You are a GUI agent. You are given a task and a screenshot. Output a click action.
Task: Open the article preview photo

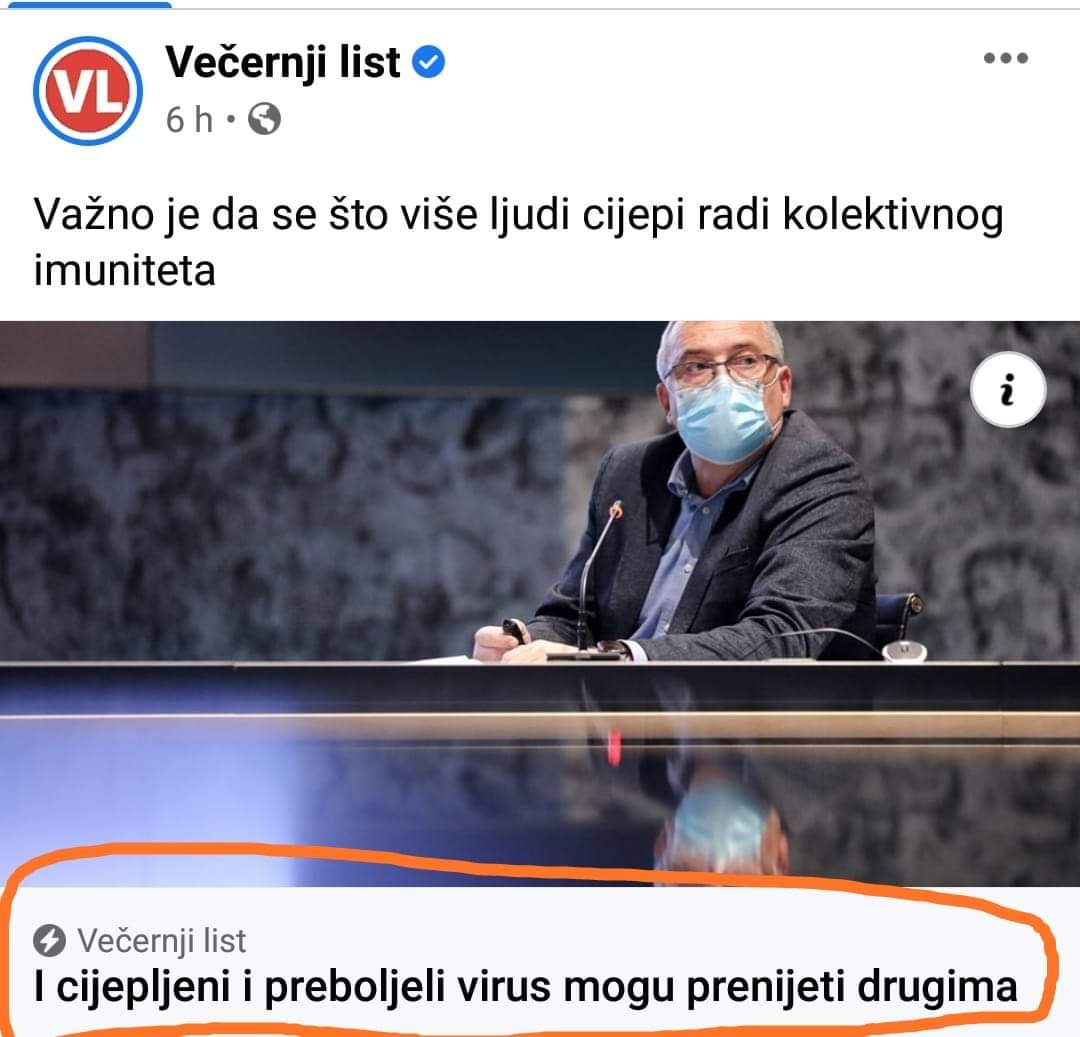click(x=540, y=603)
